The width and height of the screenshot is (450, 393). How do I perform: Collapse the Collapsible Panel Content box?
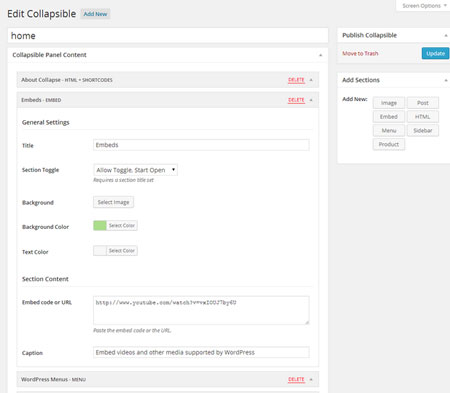point(321,55)
